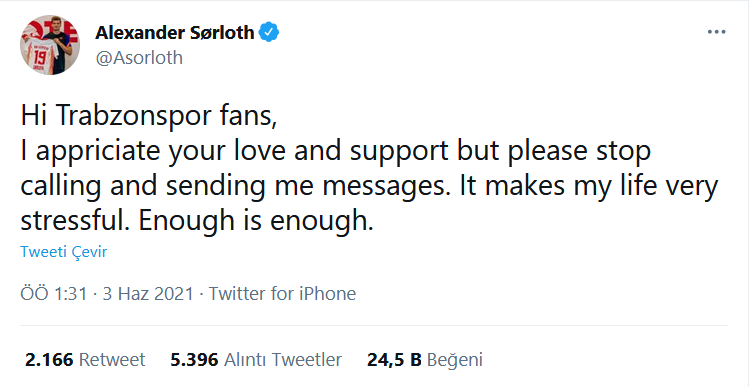The image size is (751, 387).
Task: Open the Beğeni likes list
Action: tap(455, 359)
